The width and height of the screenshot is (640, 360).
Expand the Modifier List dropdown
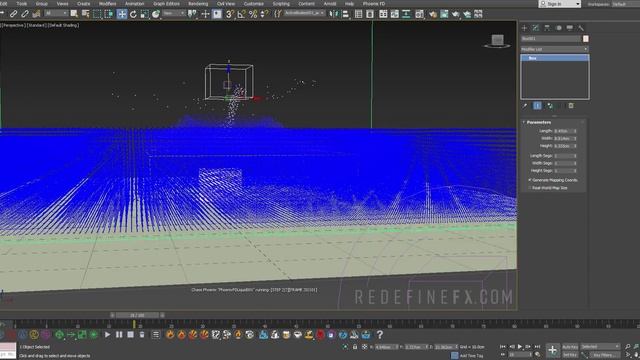tap(555, 49)
